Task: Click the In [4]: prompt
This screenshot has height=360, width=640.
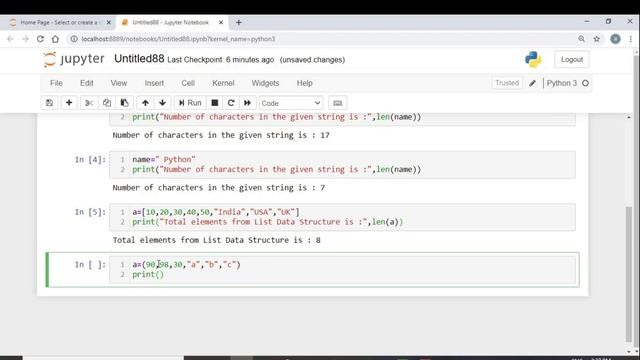Action: click(90, 160)
